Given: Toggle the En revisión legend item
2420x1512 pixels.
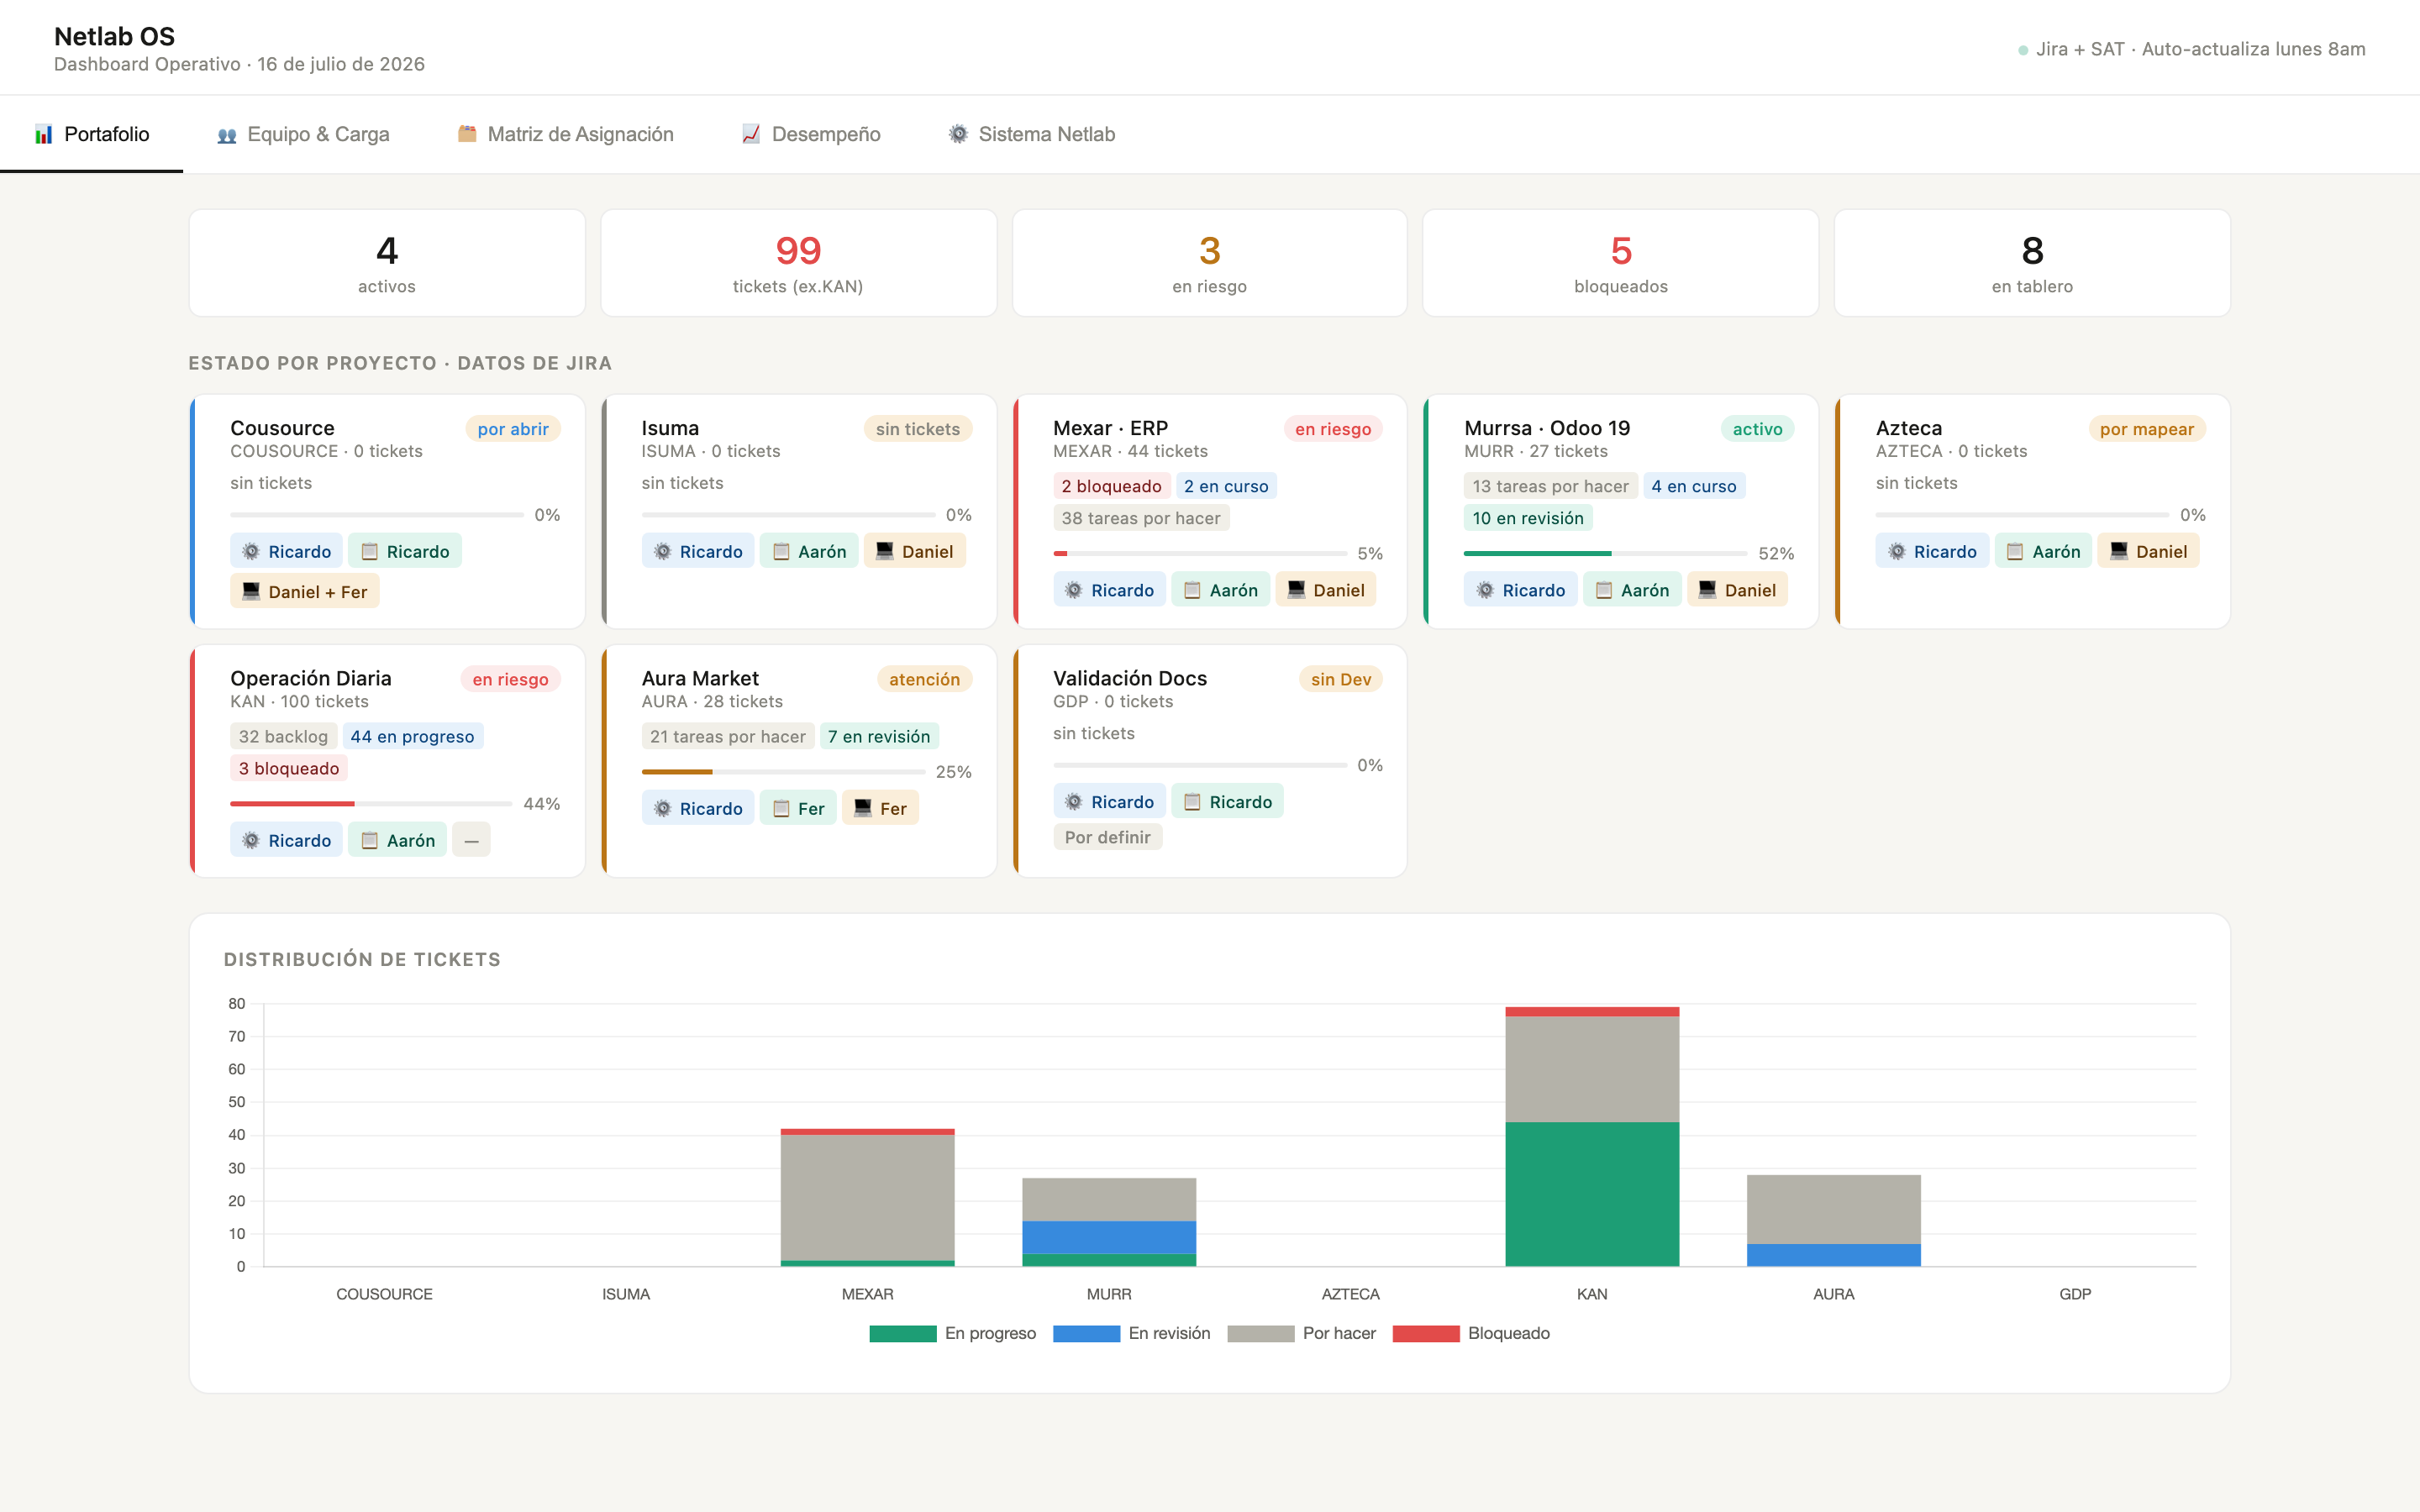Looking at the screenshot, I should click(x=1131, y=1333).
